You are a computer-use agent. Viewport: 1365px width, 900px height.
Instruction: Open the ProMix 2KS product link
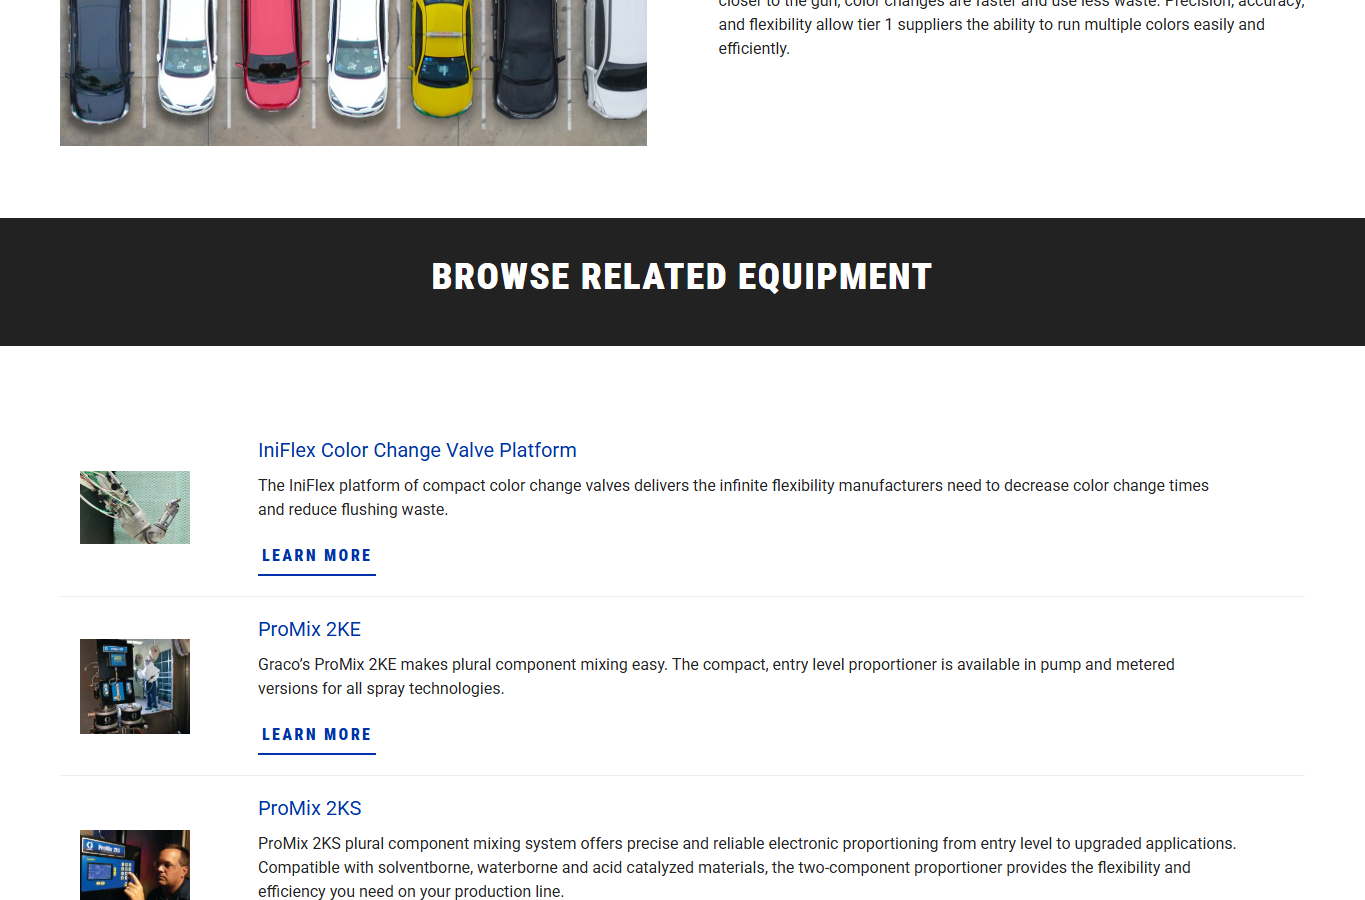coord(310,808)
